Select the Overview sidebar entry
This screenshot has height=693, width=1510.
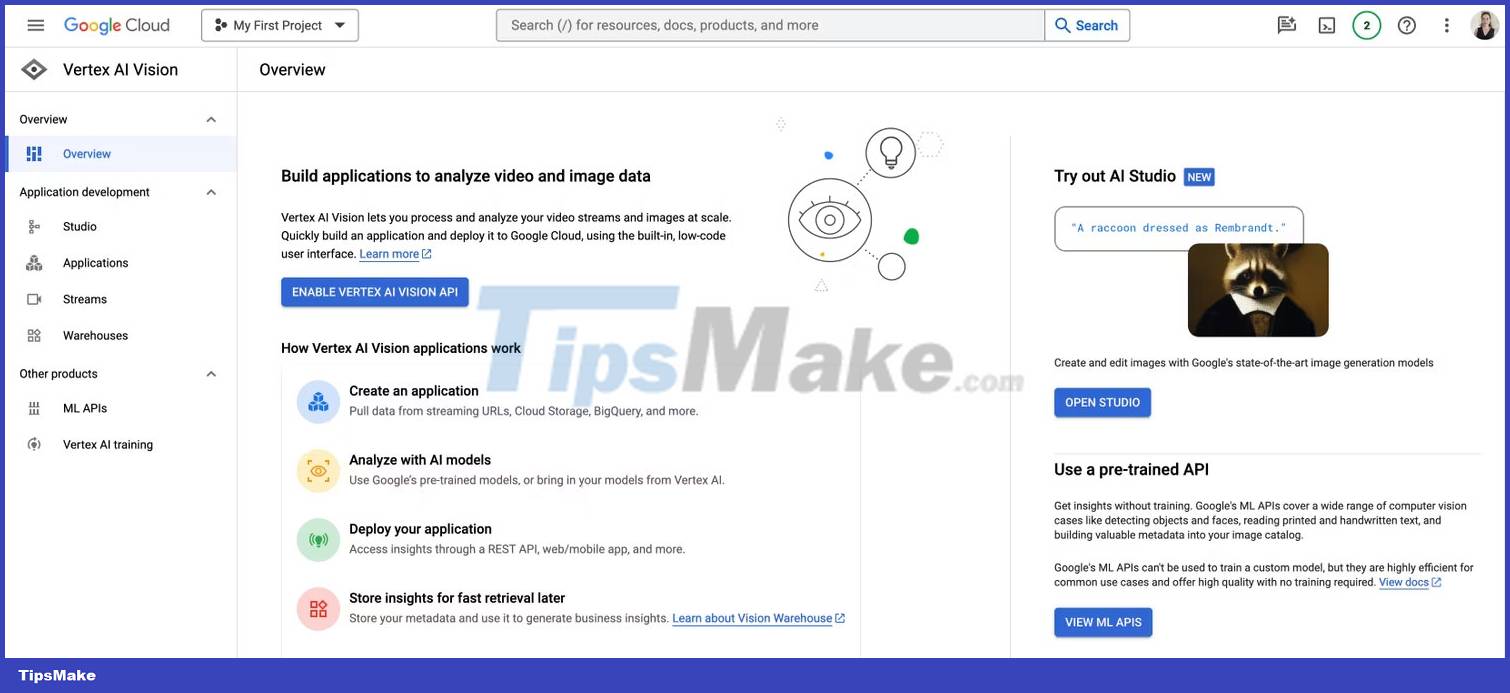(x=86, y=153)
